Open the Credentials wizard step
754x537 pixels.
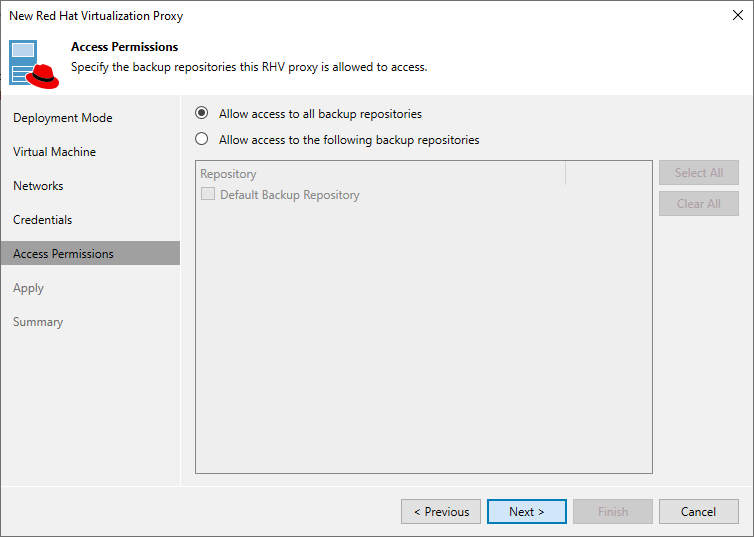(x=43, y=220)
